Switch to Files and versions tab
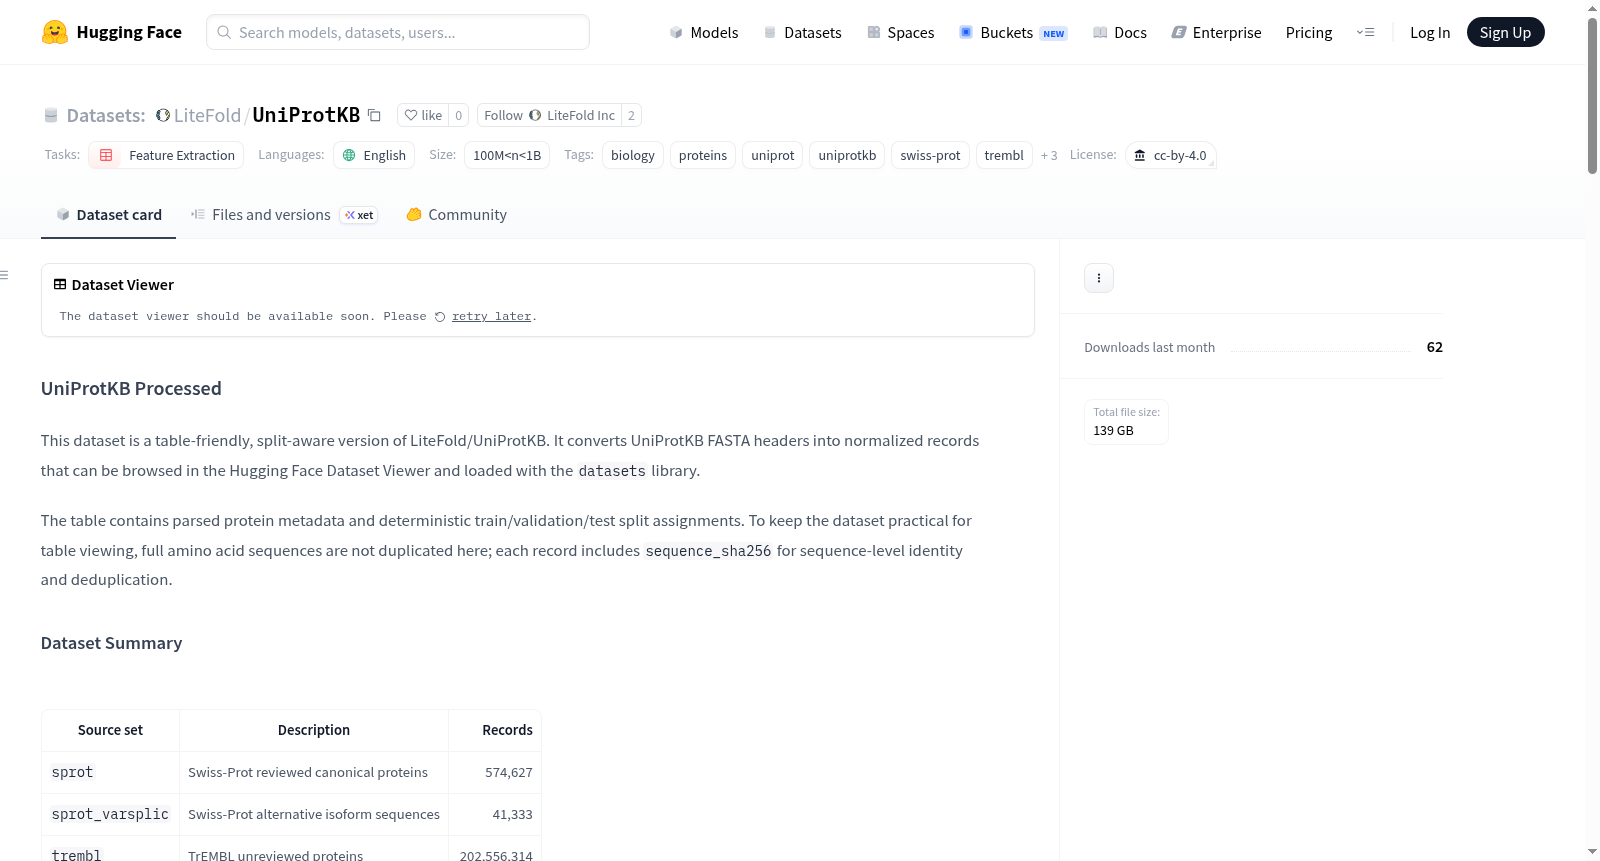 point(284,215)
